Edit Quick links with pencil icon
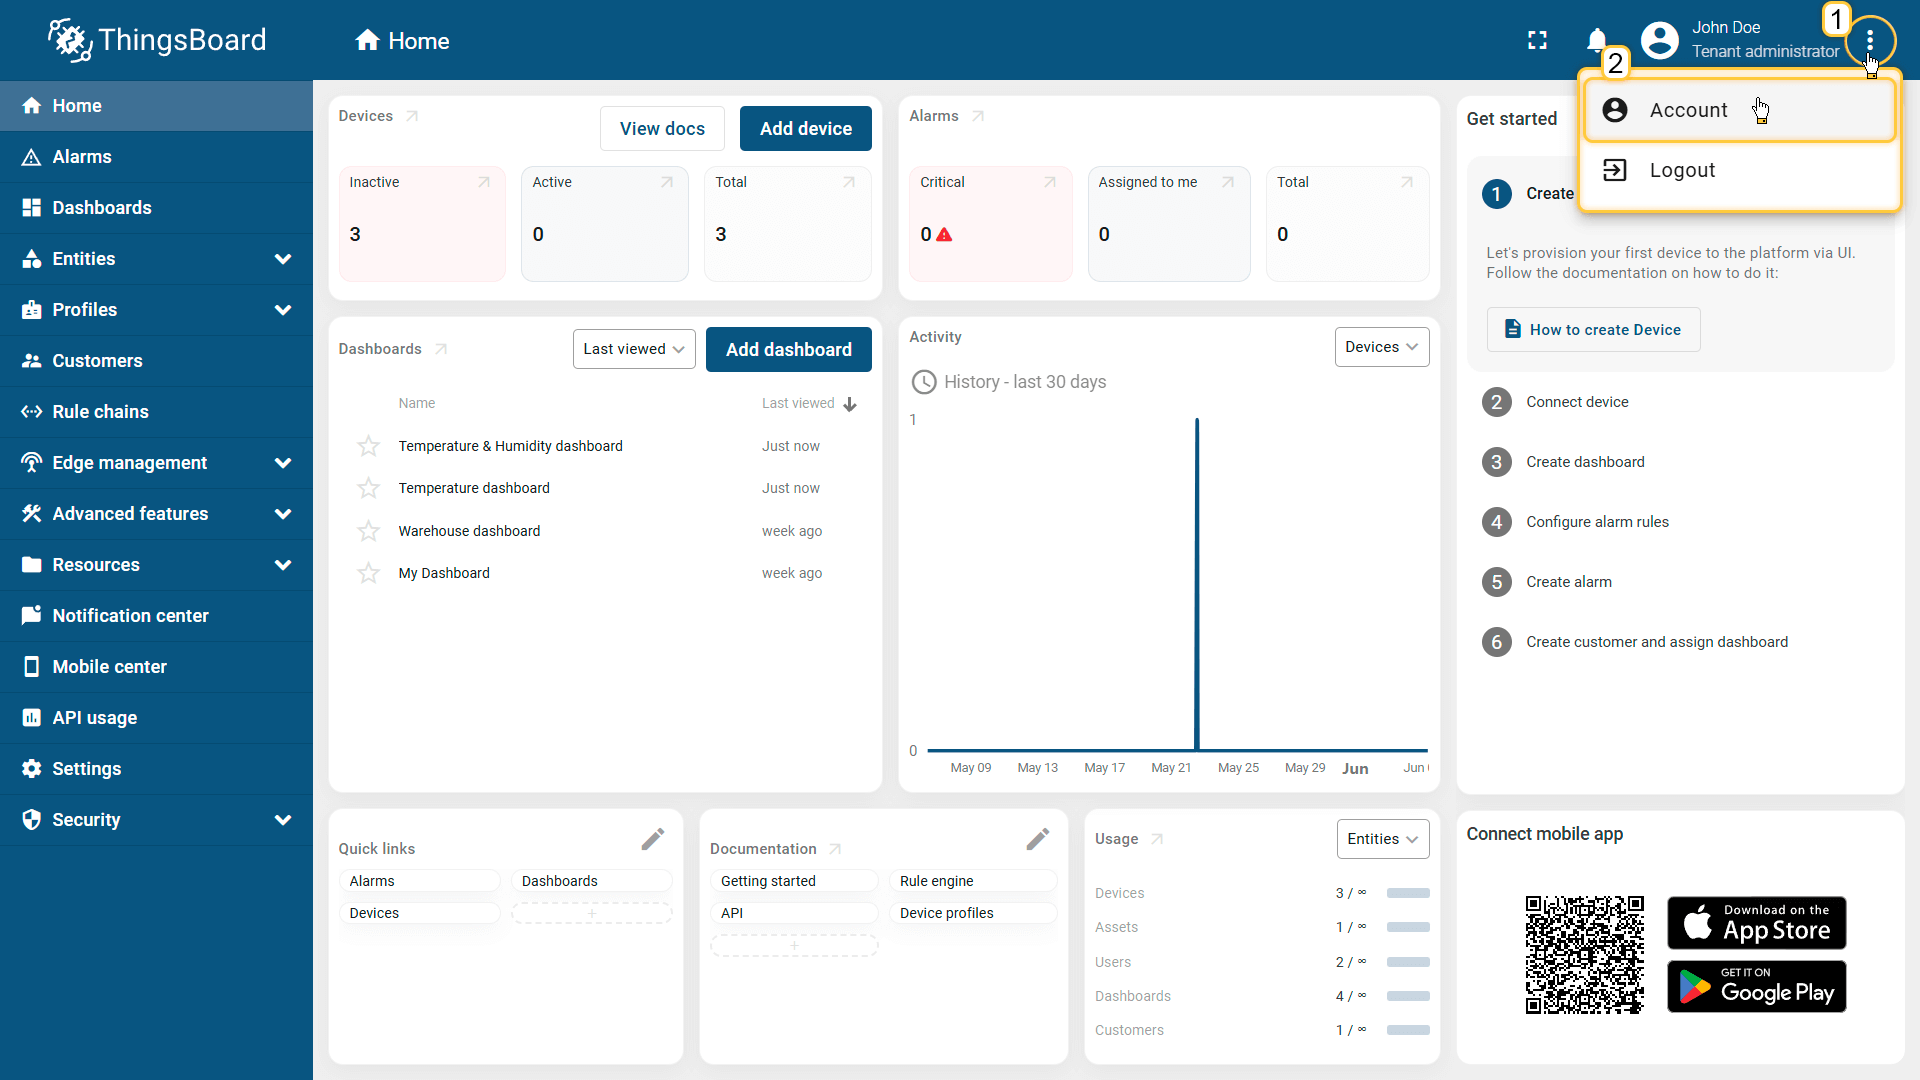 tap(653, 839)
